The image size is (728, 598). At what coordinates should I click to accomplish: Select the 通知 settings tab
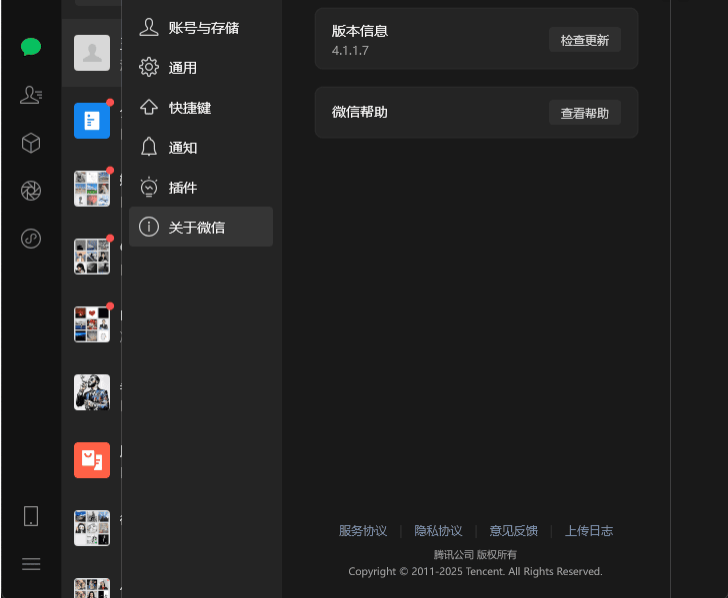pyautogui.click(x=201, y=148)
